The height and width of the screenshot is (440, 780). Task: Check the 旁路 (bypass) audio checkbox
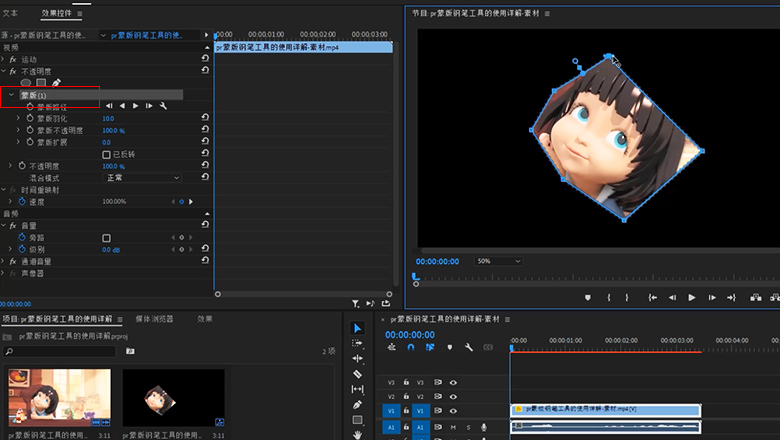click(106, 238)
